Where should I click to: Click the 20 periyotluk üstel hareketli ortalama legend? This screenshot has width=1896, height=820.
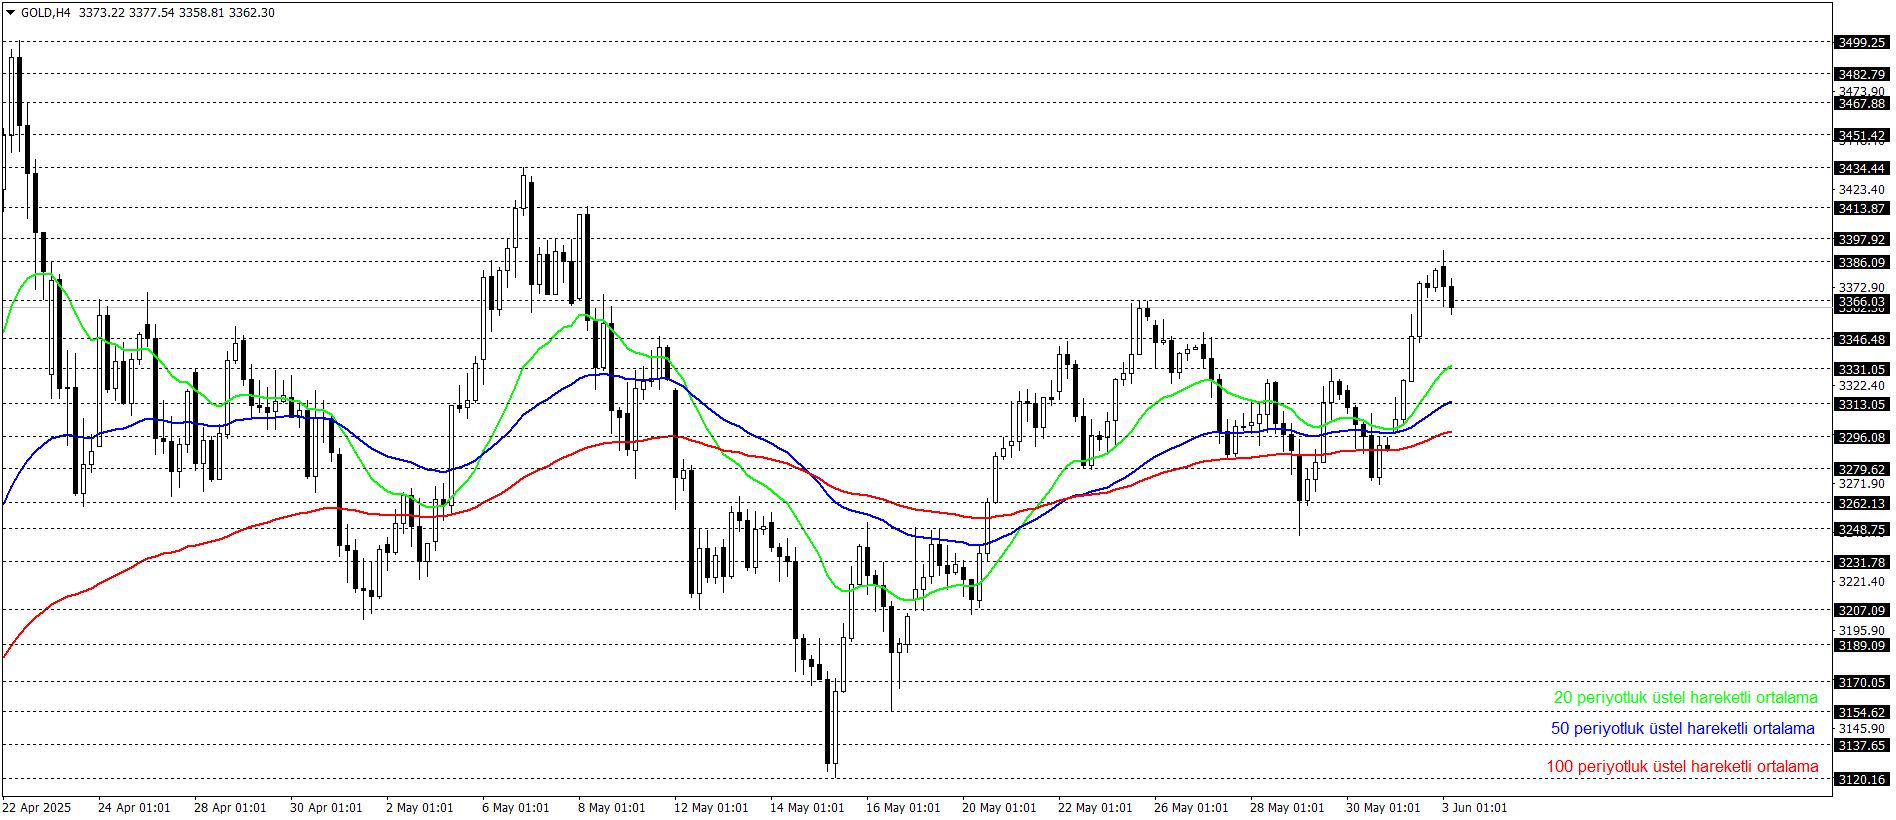pyautogui.click(x=1685, y=698)
